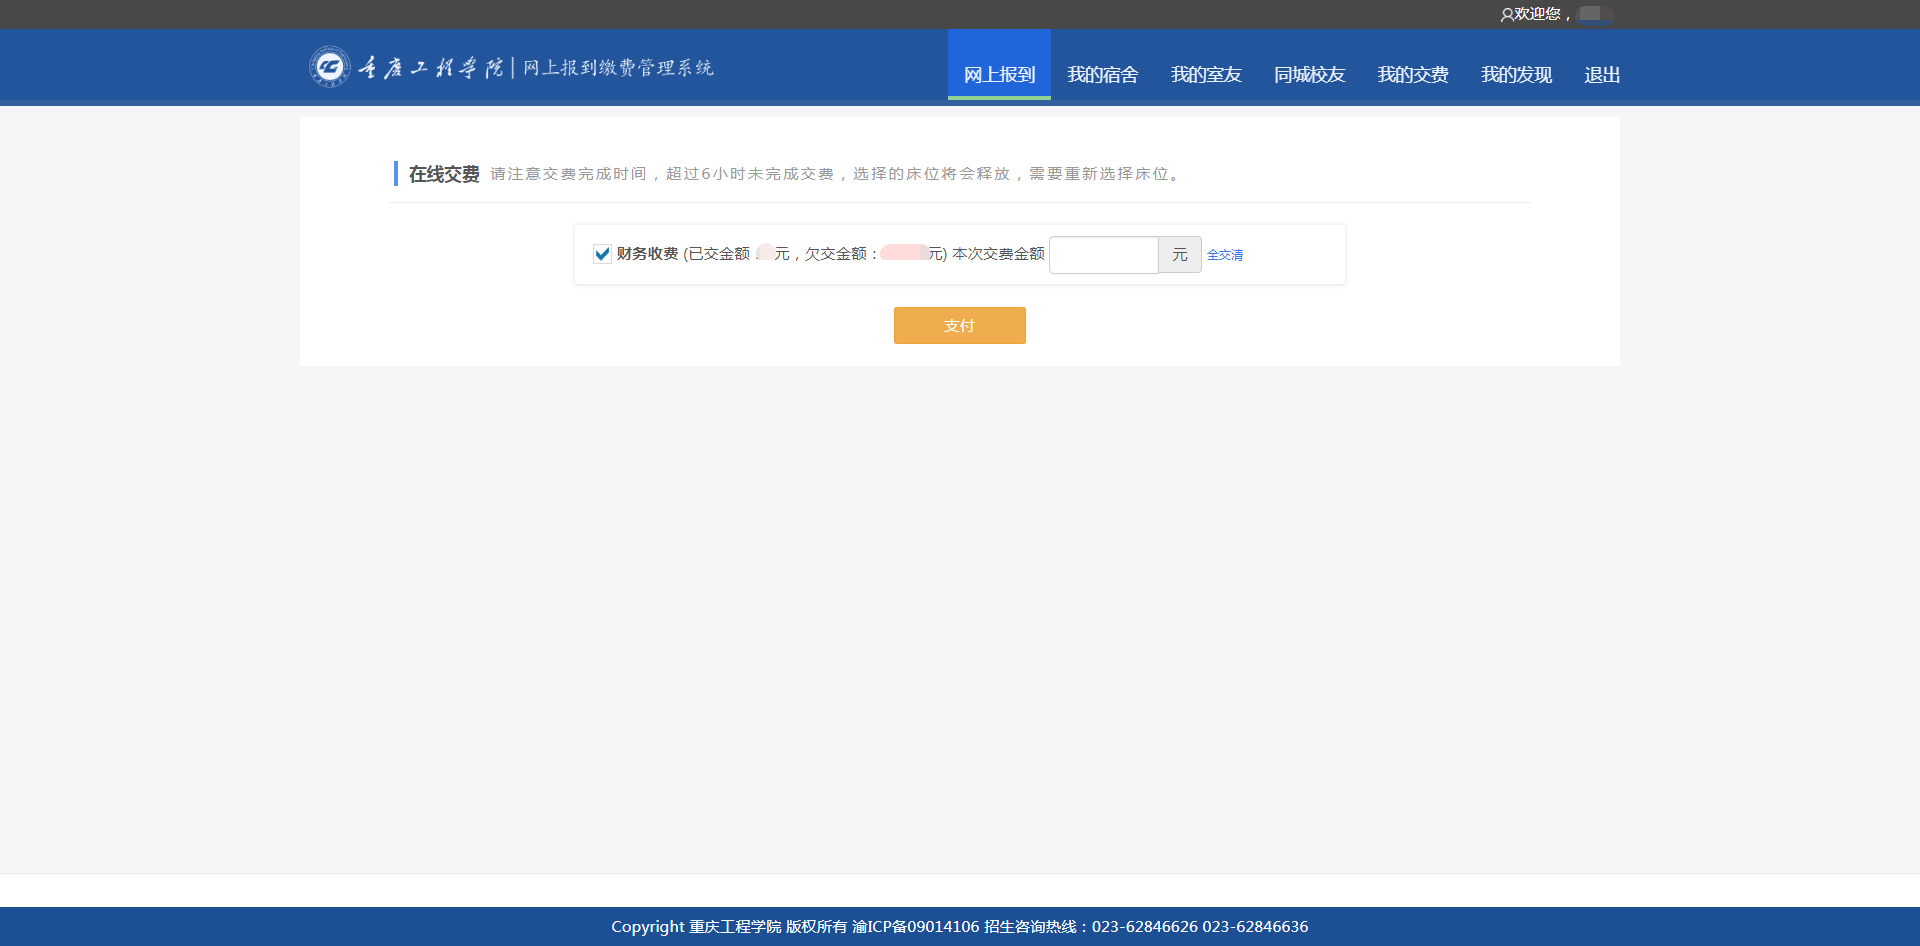
Task: Click the 财务收费 label text
Action: coord(647,254)
